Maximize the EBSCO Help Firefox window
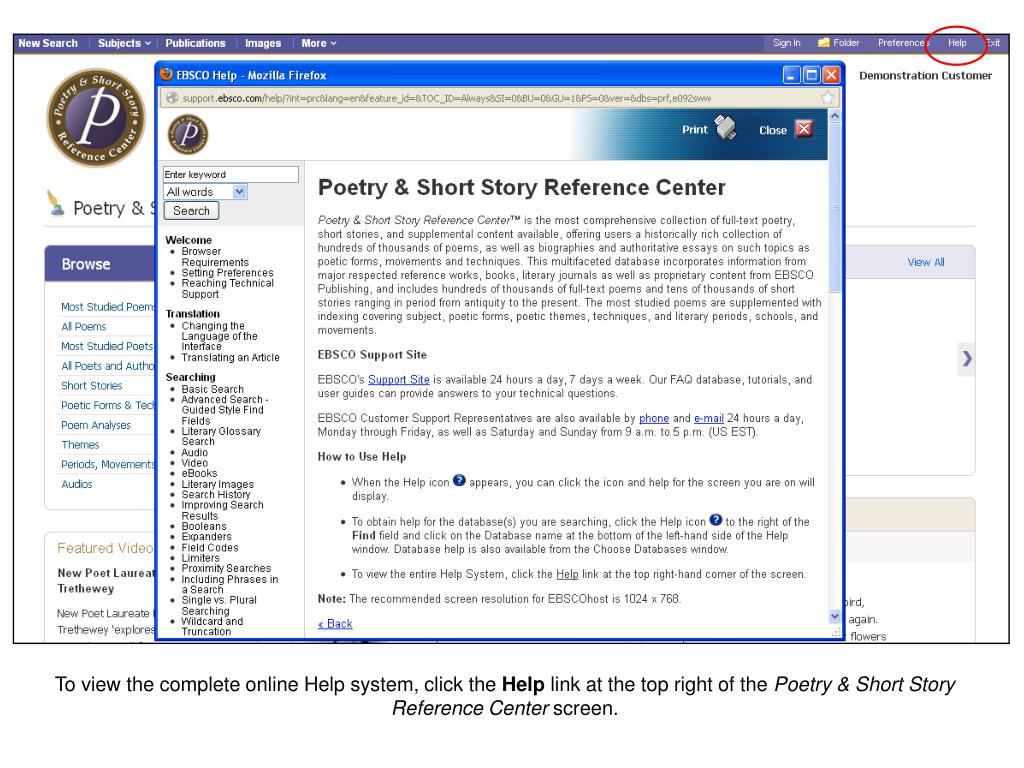This screenshot has width=1024, height=768. [x=811, y=75]
